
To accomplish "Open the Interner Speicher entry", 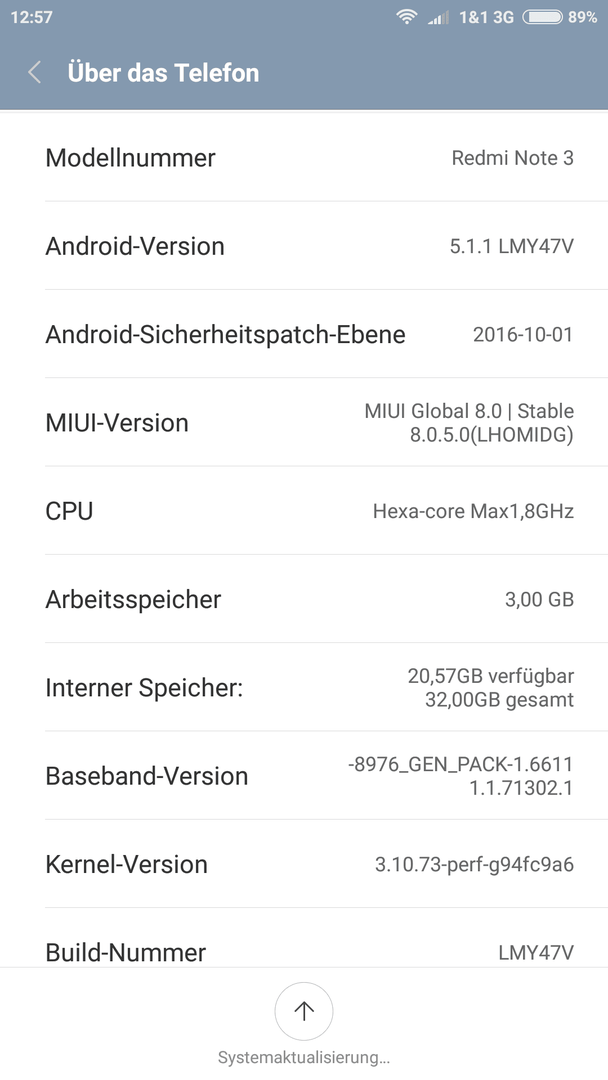I will pos(304,687).
